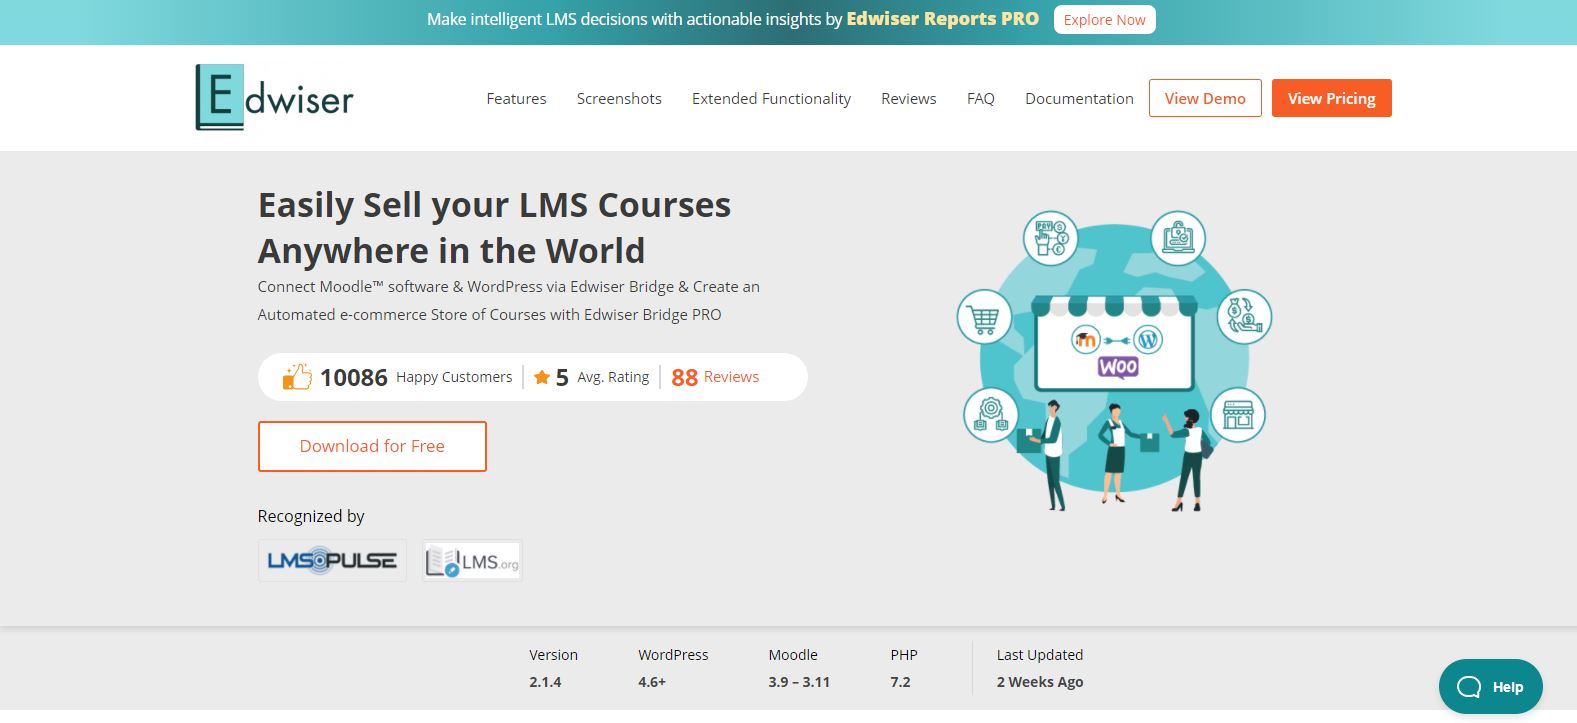Click the payment methods icon atop globe
This screenshot has height=723, width=1577.
[1050, 239]
